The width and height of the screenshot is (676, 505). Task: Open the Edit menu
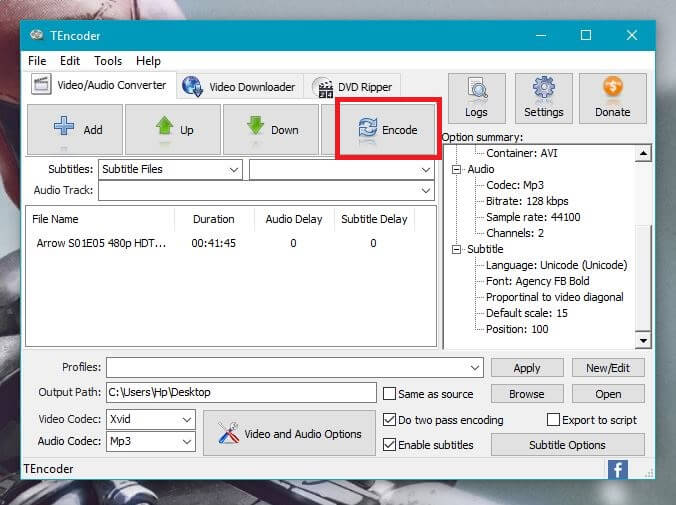pos(70,61)
